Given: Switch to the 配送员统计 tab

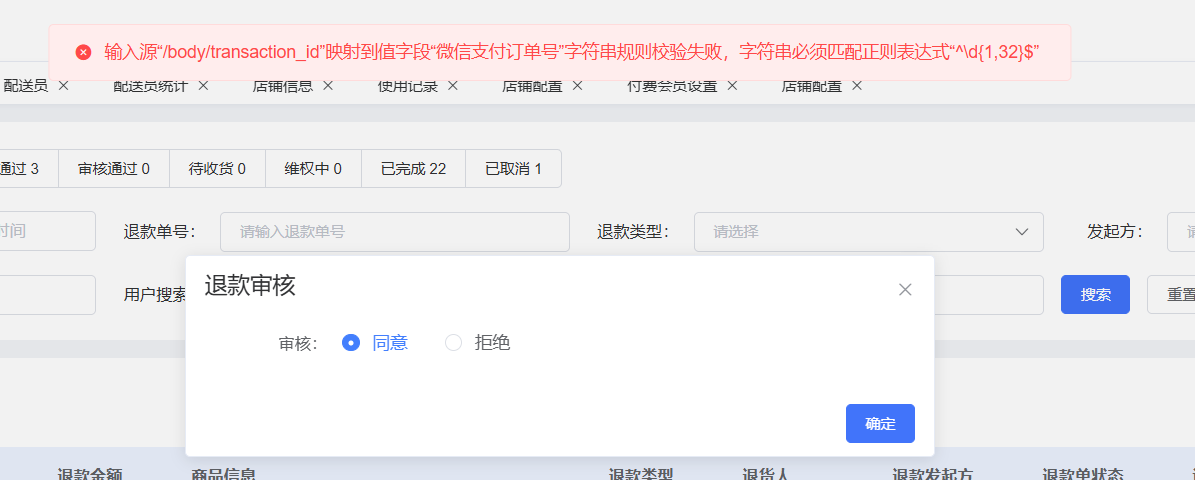Looking at the screenshot, I should 151,85.
